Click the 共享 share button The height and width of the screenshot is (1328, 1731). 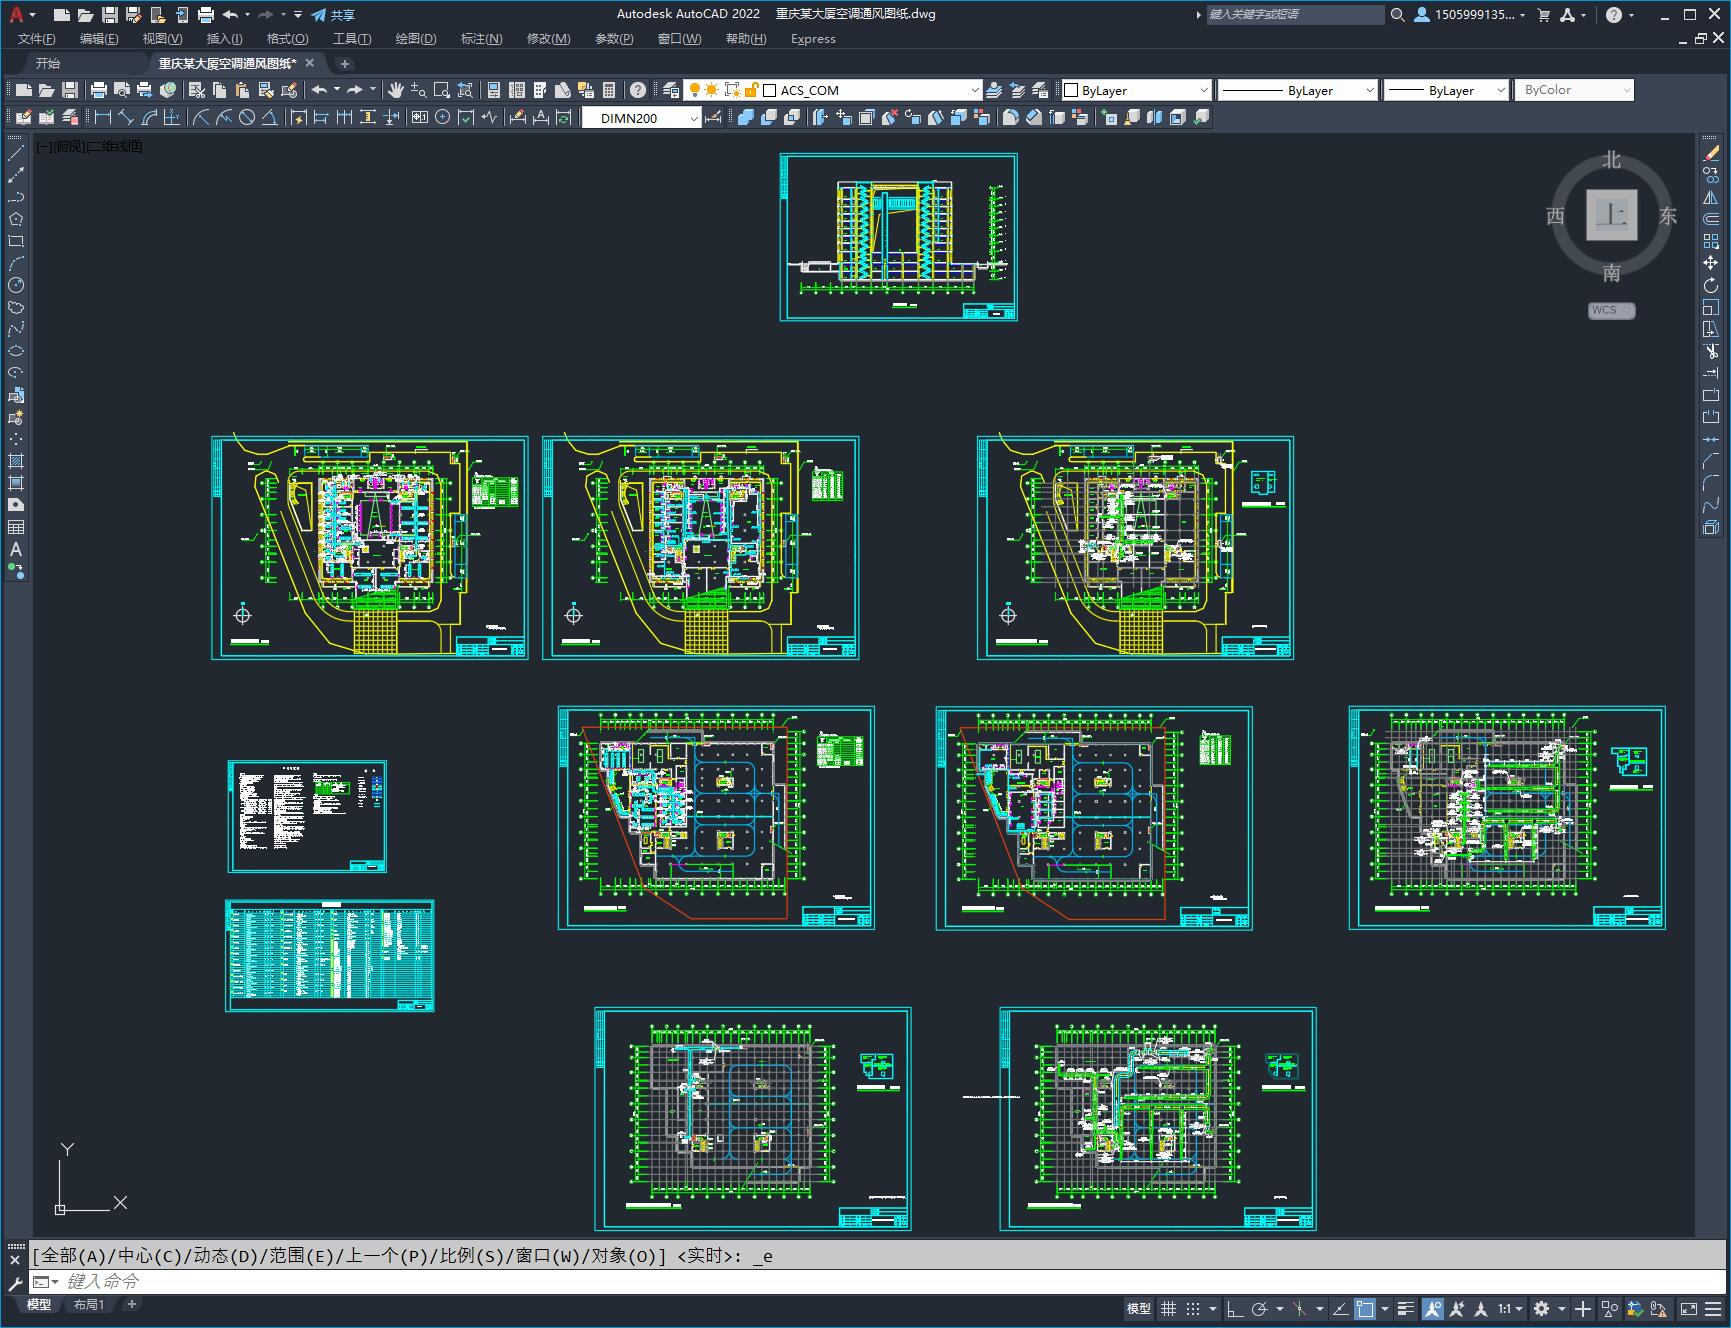pyautogui.click(x=333, y=15)
